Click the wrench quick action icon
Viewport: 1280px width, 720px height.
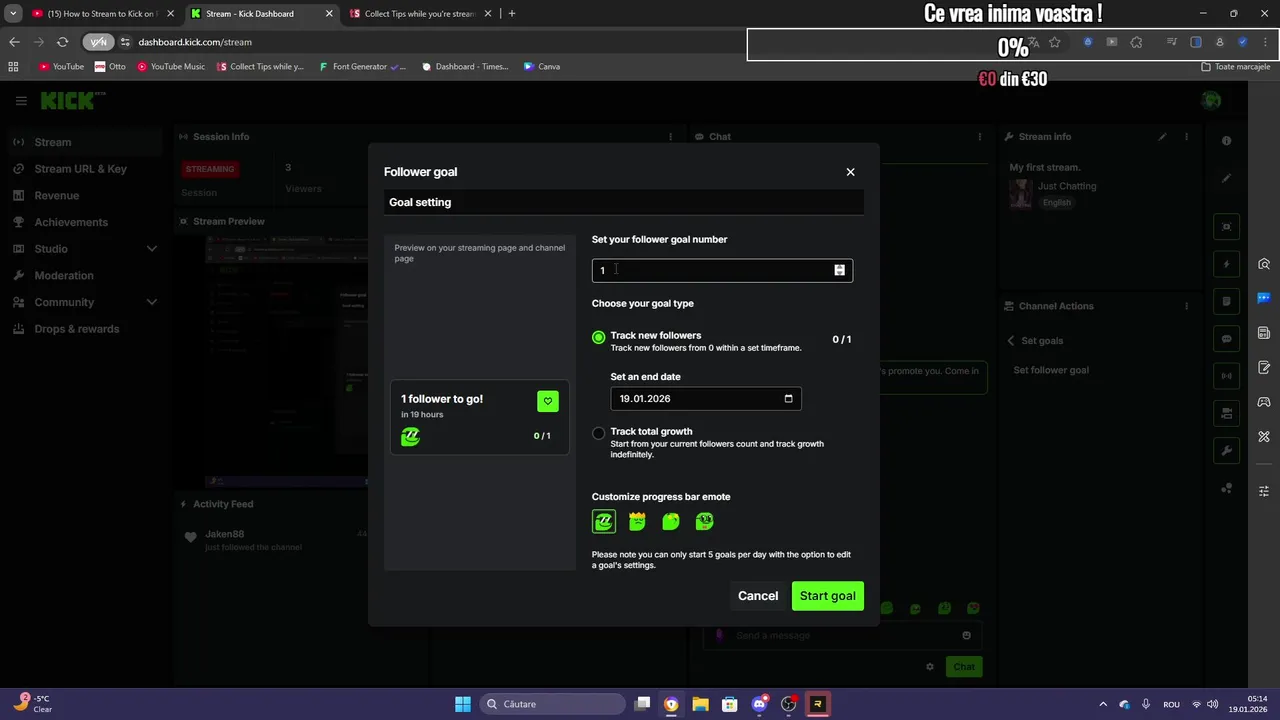[x=1227, y=451]
